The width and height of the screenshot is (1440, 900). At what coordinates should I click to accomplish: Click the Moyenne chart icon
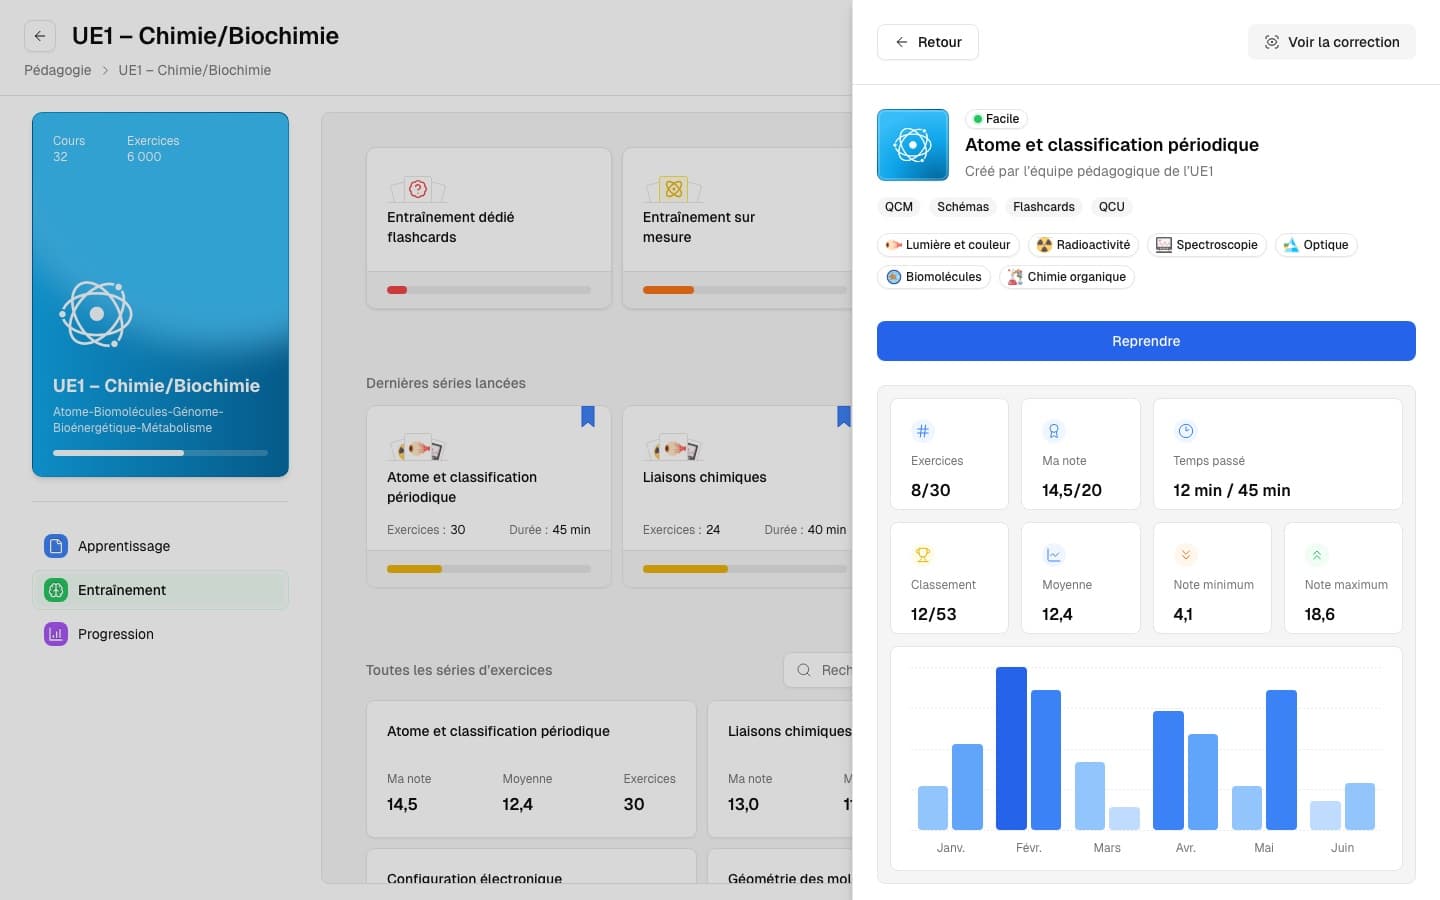click(1053, 555)
